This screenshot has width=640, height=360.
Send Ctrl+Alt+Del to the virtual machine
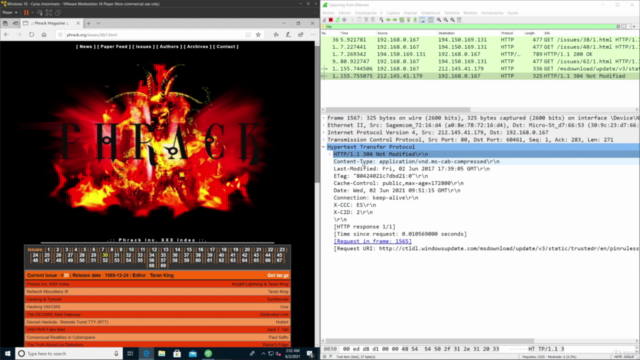(x=40, y=13)
